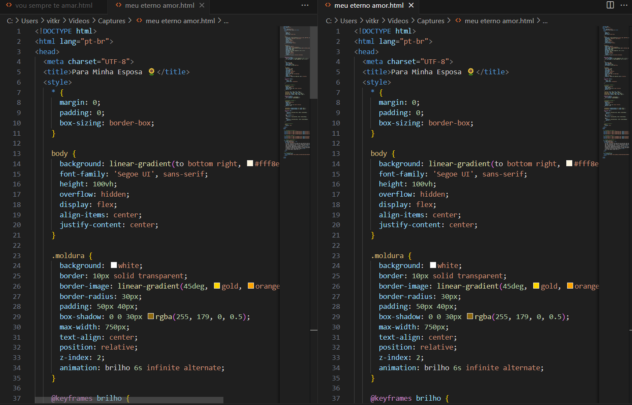Open the gold color swatch in left pane

tap(217, 286)
